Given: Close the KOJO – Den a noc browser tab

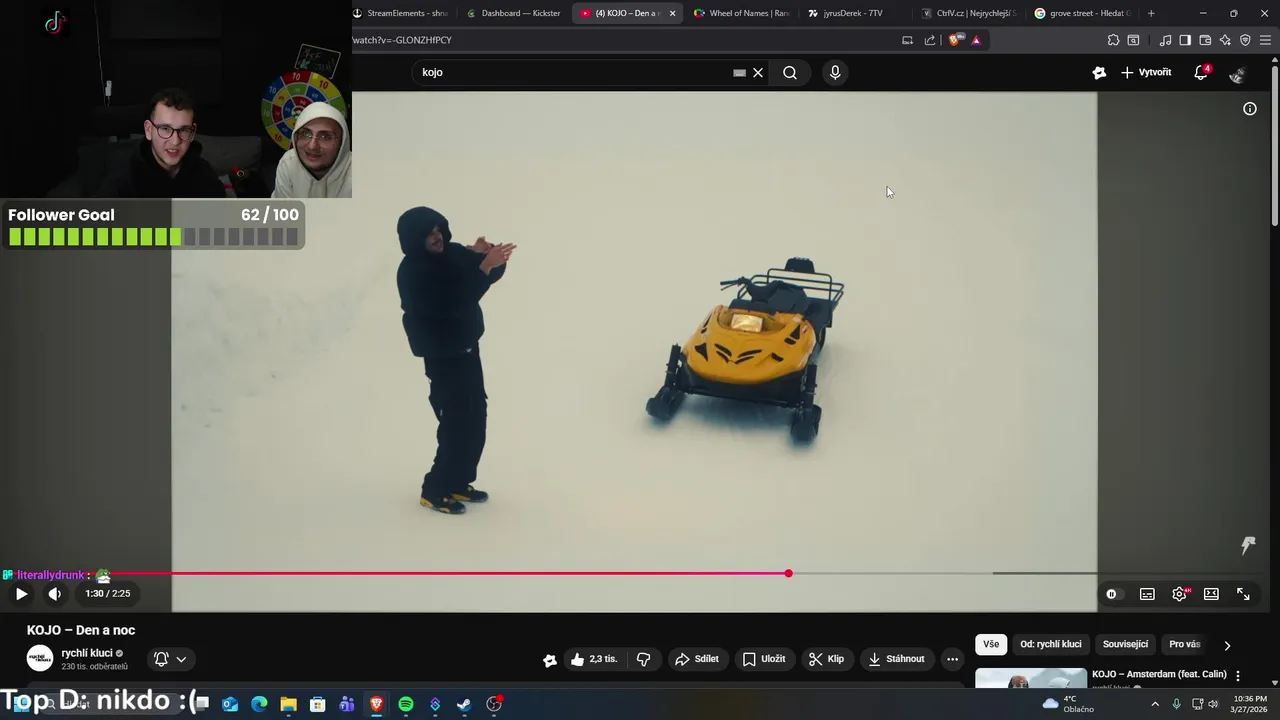Looking at the screenshot, I should tap(673, 13).
